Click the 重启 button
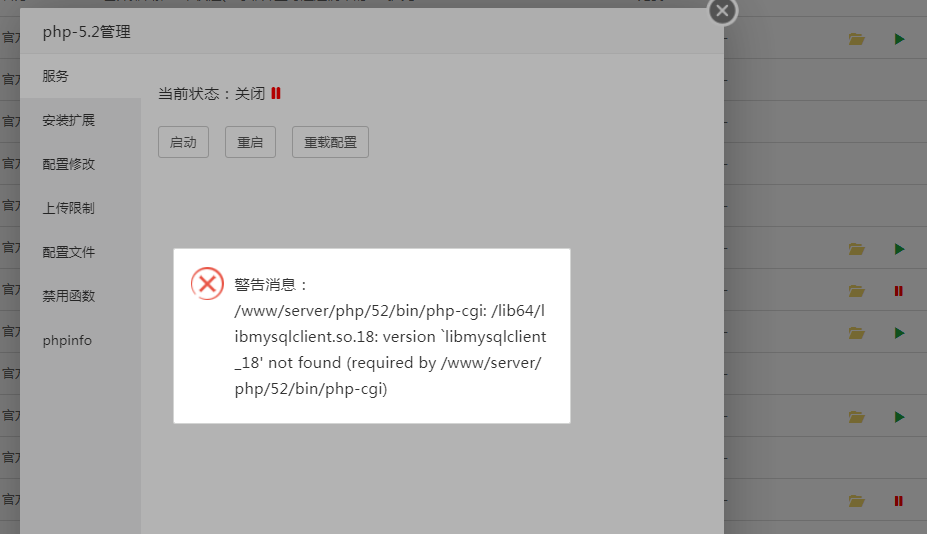This screenshot has width=927, height=534. coord(250,142)
